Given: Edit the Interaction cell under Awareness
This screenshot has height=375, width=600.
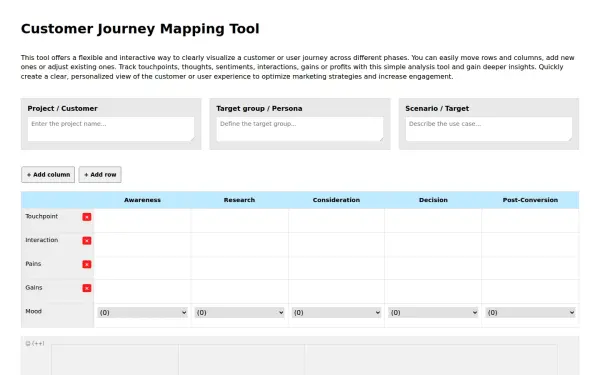Looking at the screenshot, I should pyautogui.click(x=142, y=245).
